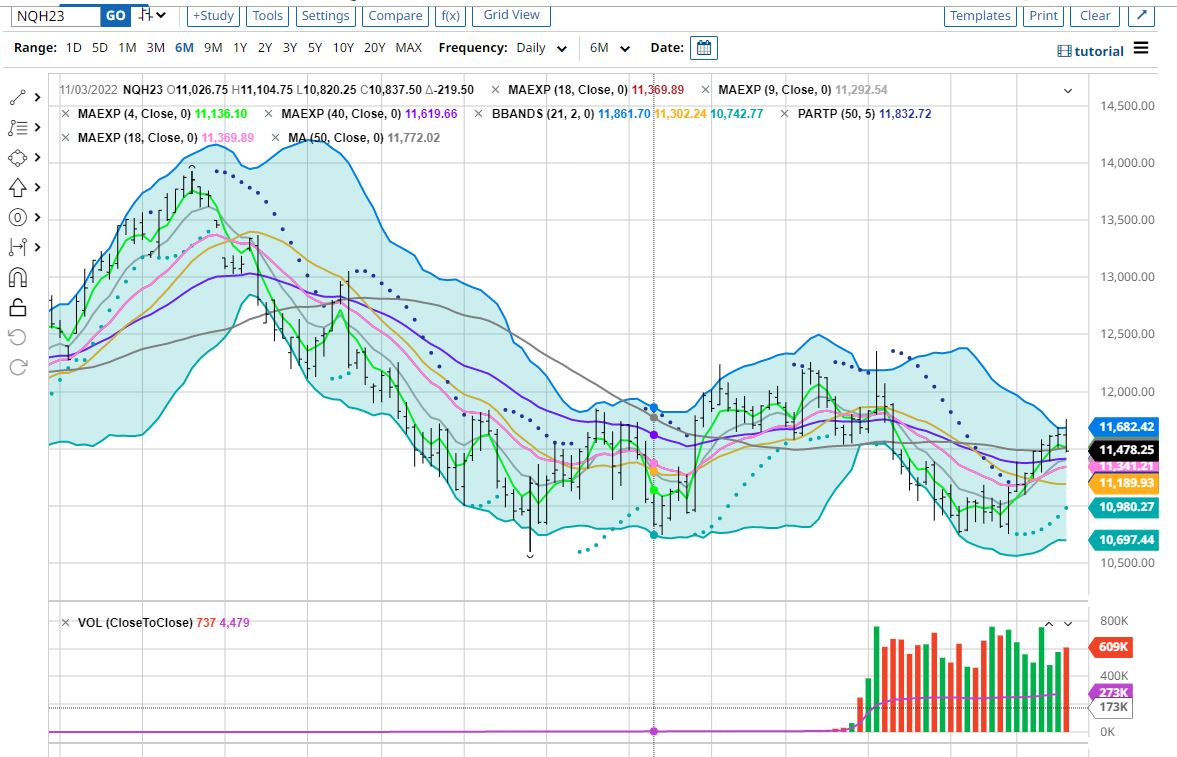Remove the VOL (CloseToClose) study
Image resolution: width=1177 pixels, height=757 pixels.
click(65, 623)
